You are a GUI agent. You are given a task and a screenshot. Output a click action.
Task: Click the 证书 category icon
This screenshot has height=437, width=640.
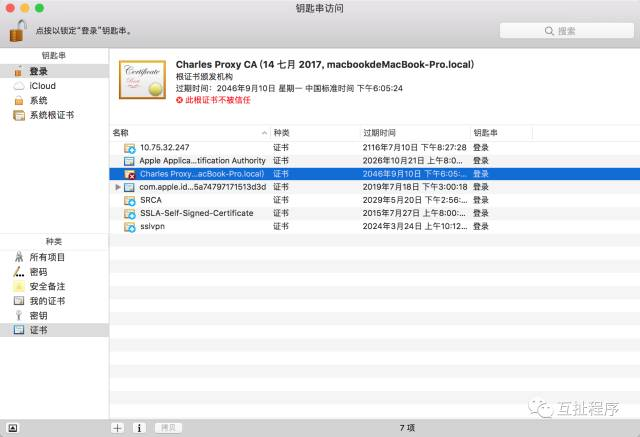coord(19,330)
